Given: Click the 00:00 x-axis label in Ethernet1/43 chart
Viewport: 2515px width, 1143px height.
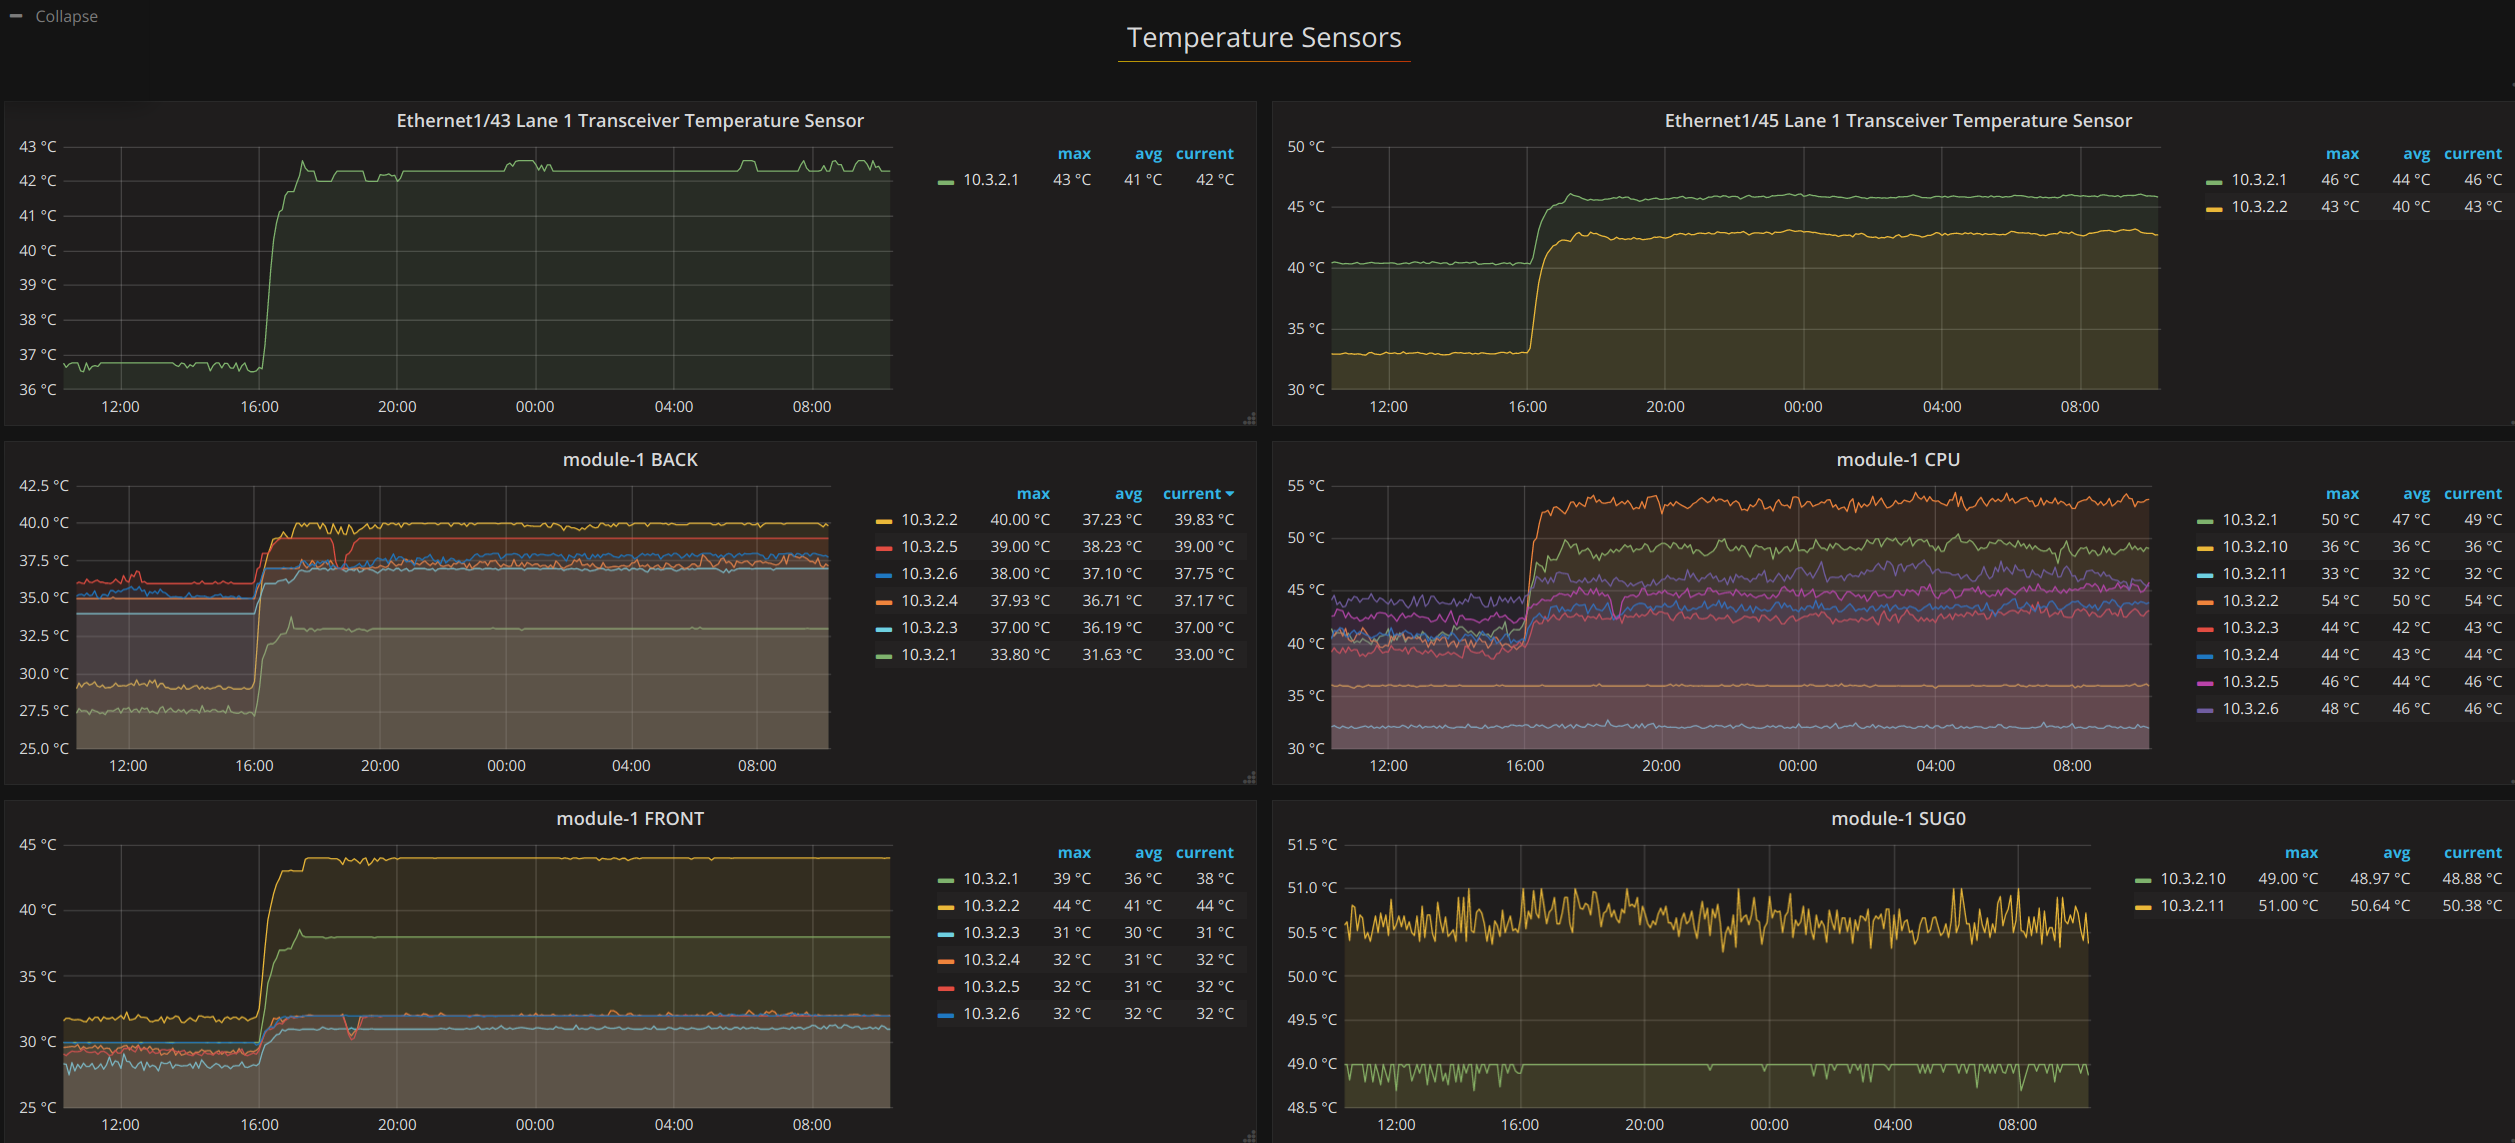Looking at the screenshot, I should pyautogui.click(x=535, y=407).
